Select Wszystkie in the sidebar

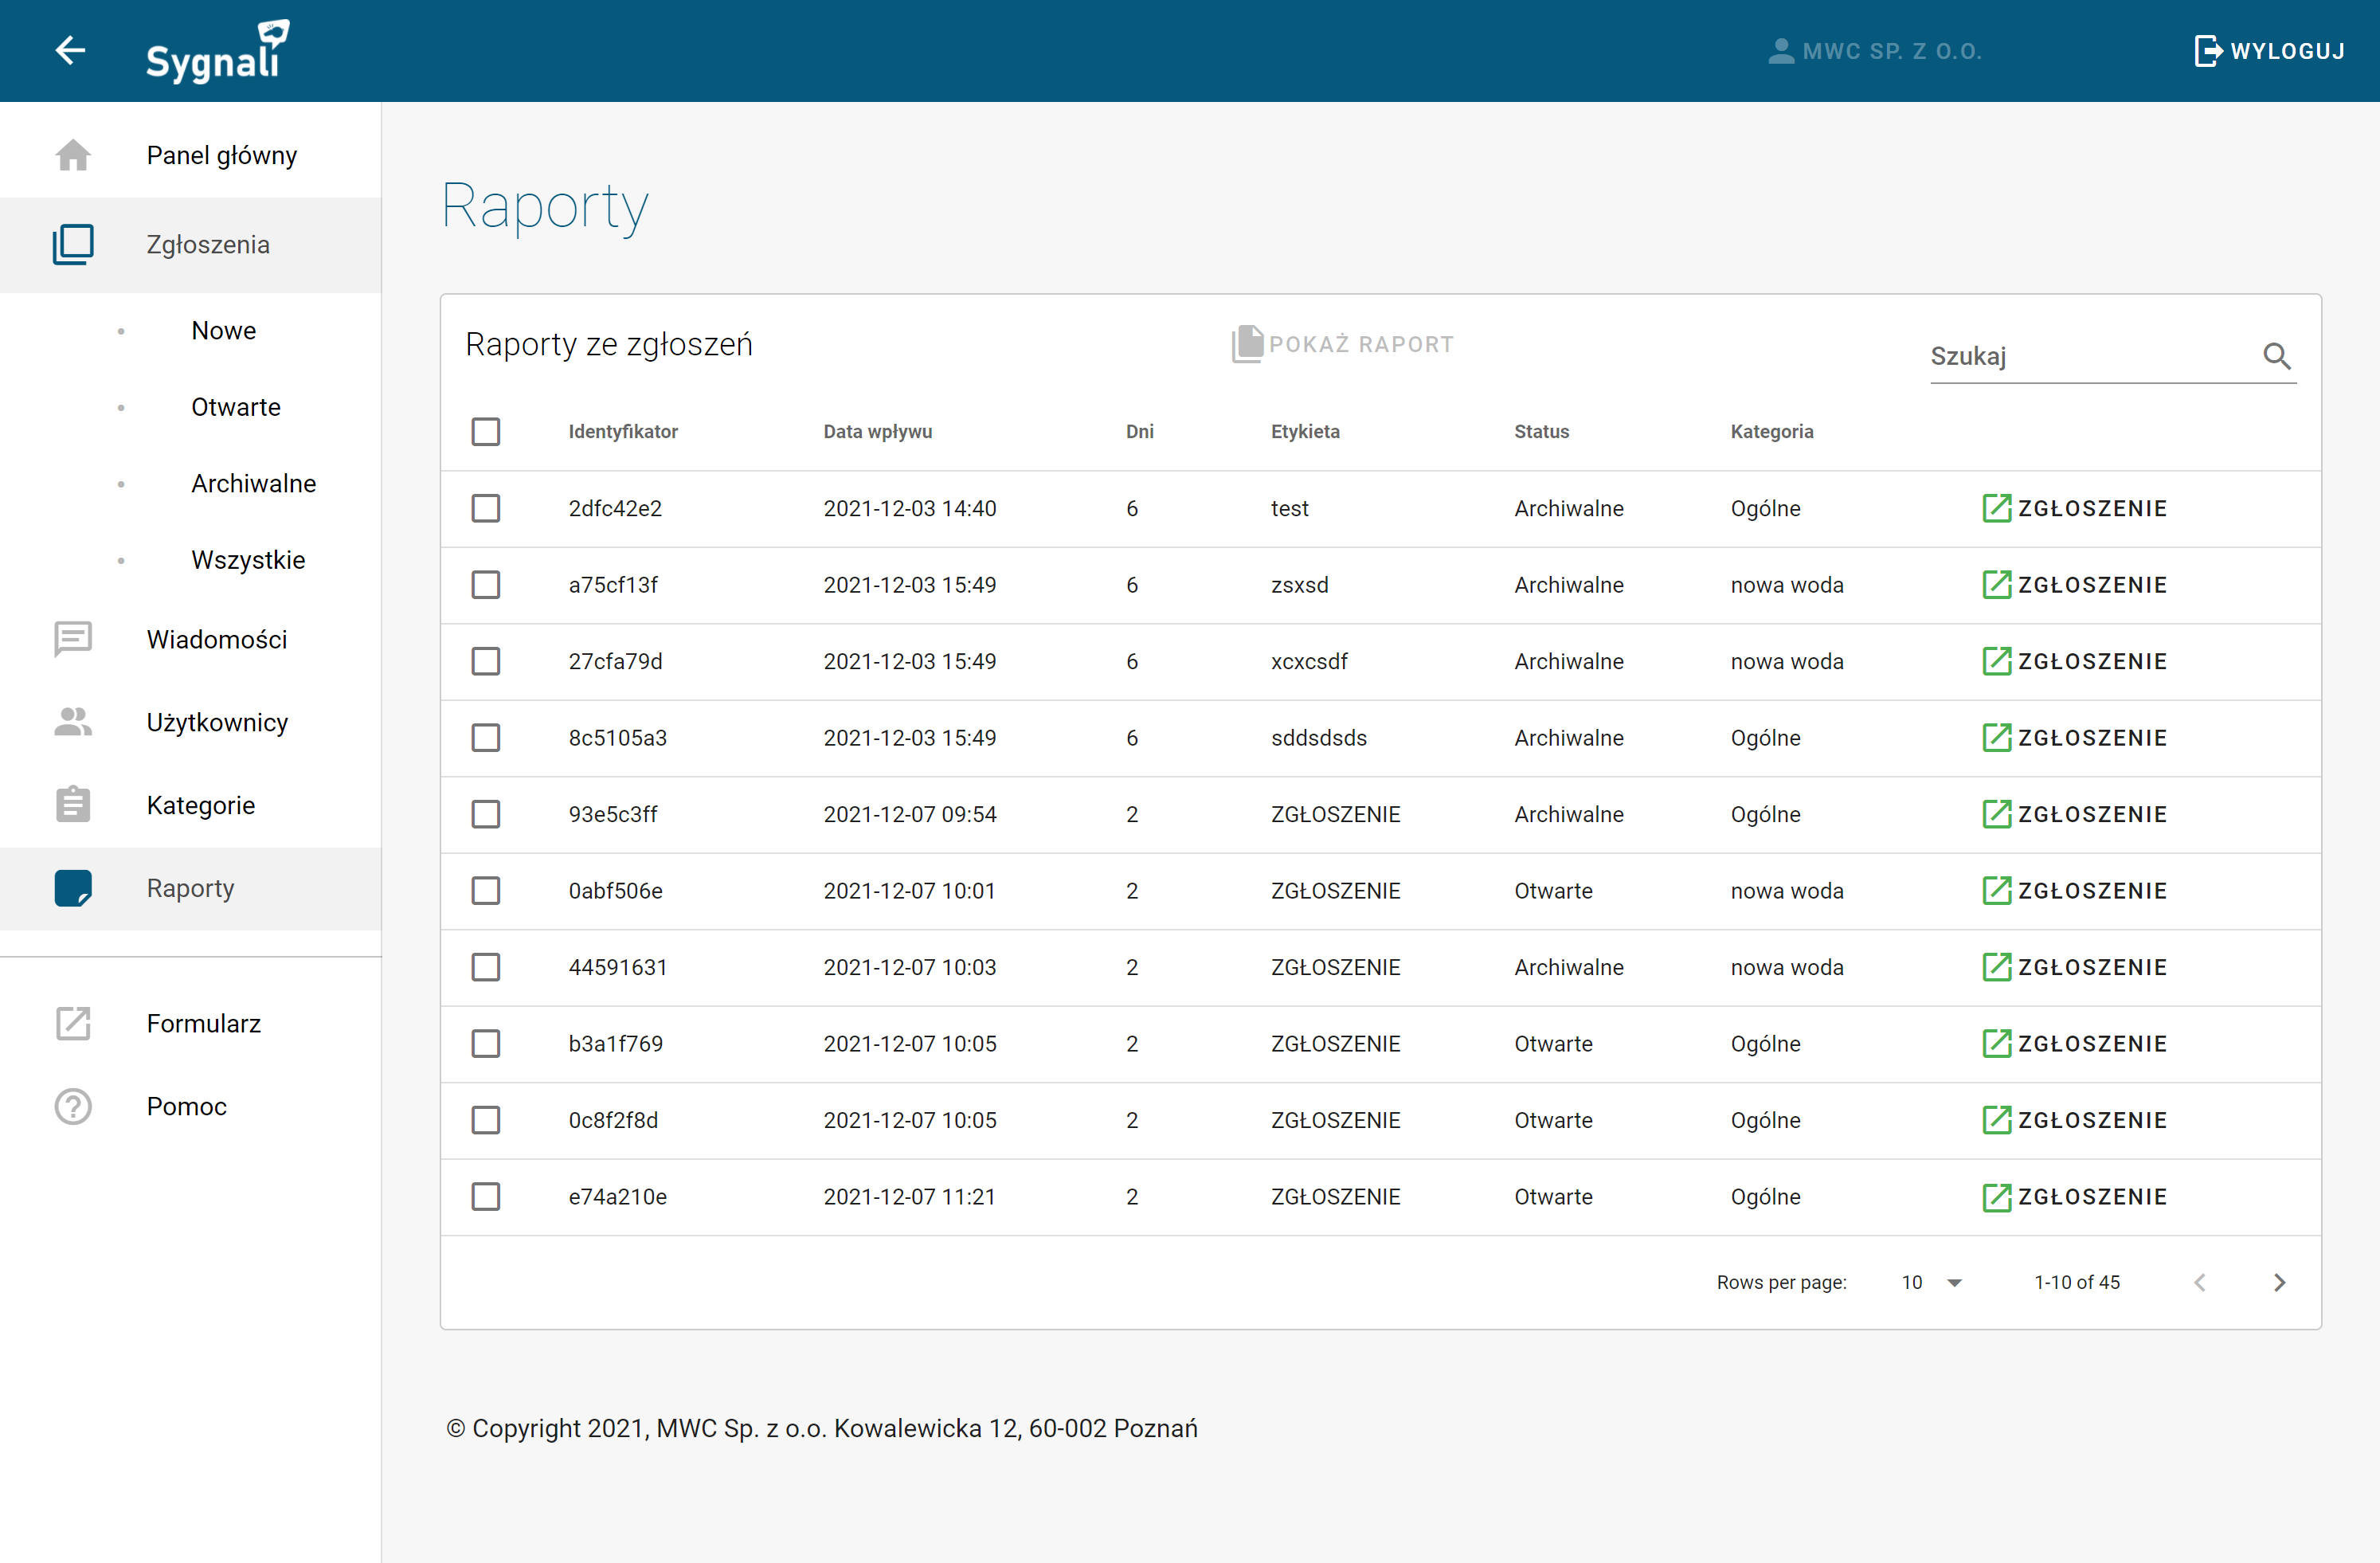point(248,560)
